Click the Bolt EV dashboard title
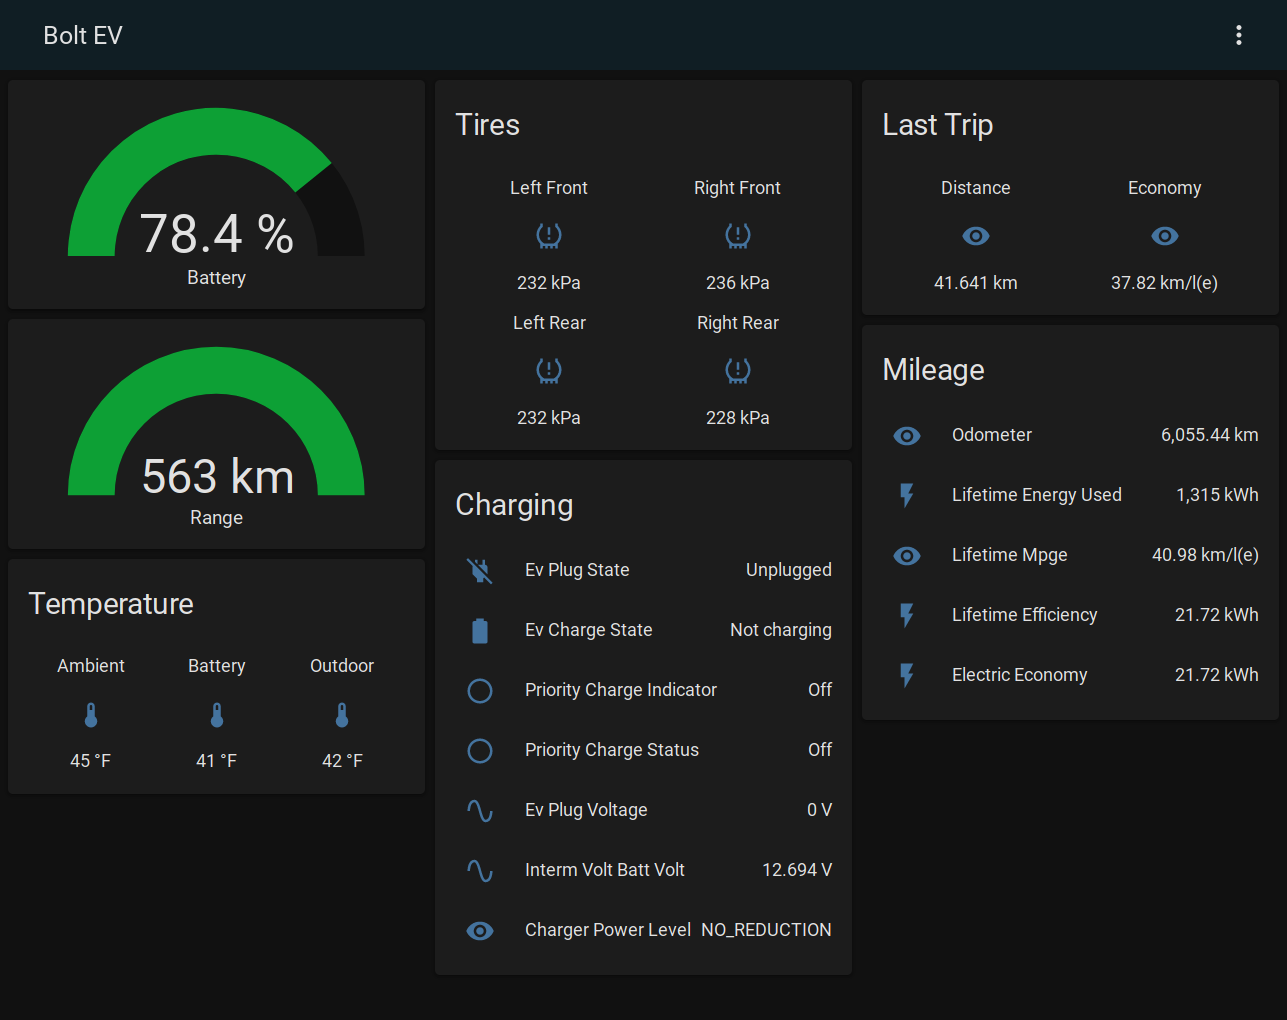The image size is (1287, 1020). [x=83, y=35]
